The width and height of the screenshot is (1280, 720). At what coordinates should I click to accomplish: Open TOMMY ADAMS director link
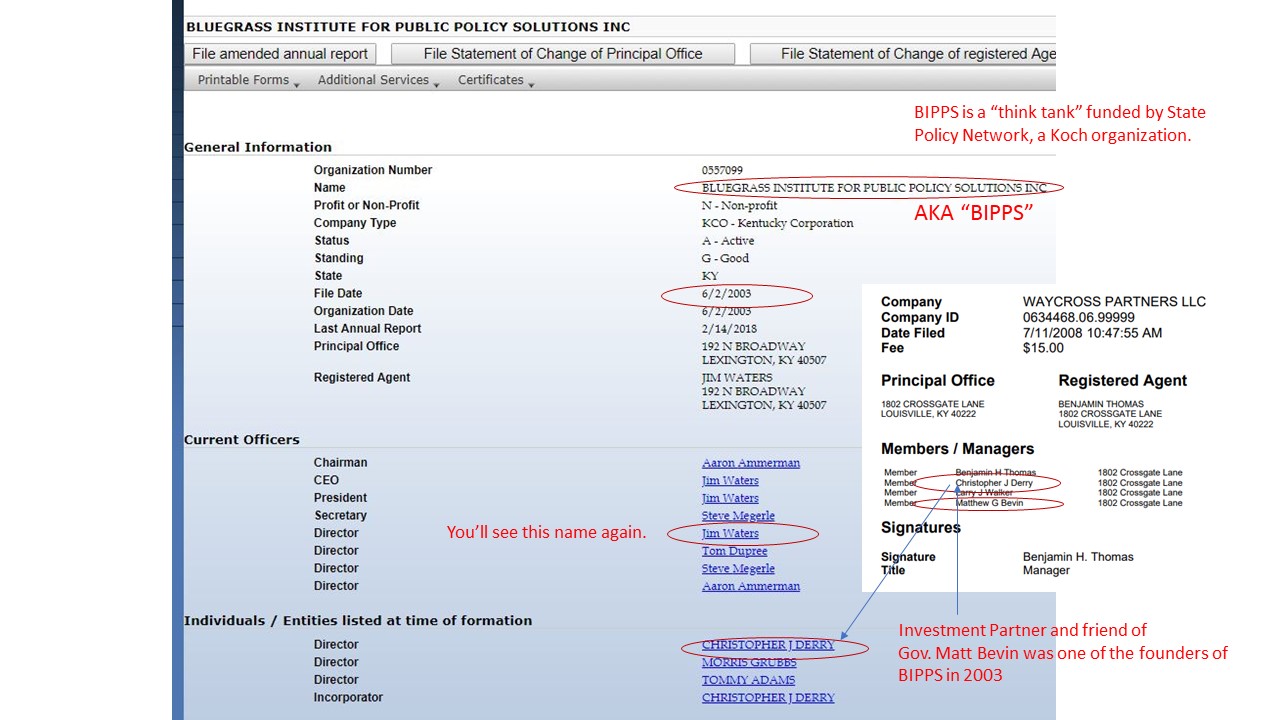(x=748, y=680)
